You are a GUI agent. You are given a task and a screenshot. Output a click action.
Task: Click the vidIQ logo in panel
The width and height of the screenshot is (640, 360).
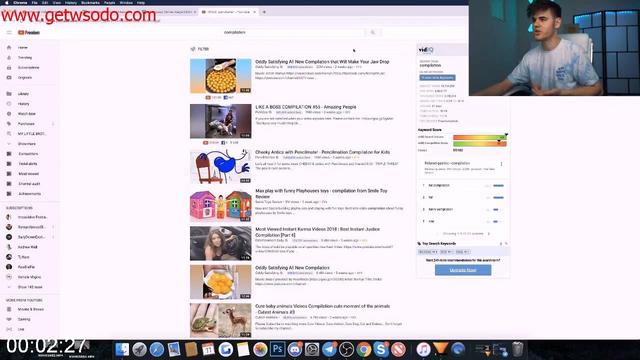tap(426, 50)
